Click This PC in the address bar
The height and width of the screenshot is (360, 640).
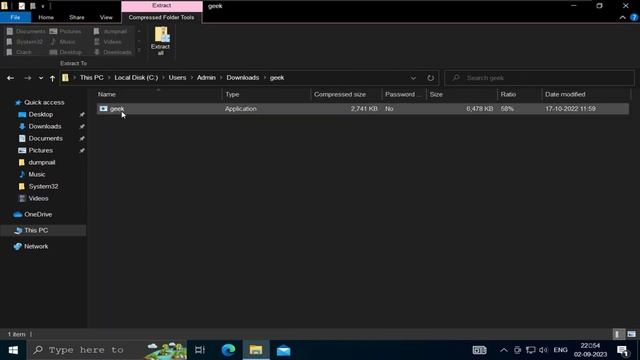[x=91, y=78]
